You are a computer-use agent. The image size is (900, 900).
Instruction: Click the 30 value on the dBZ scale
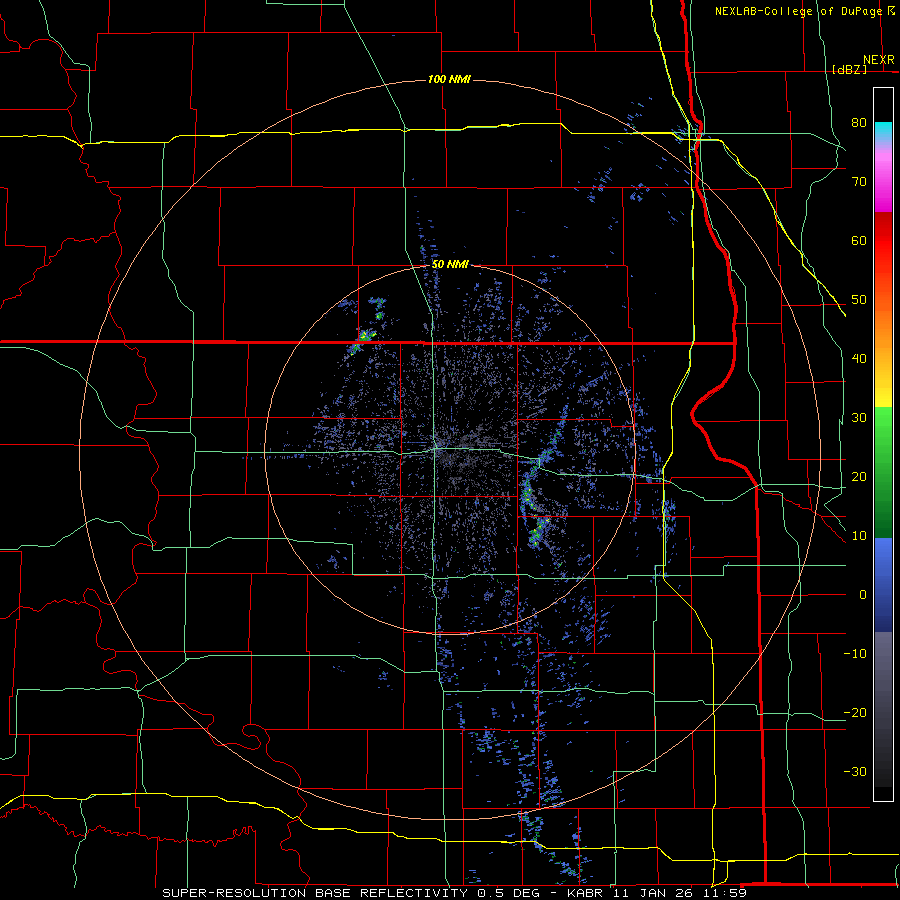(x=859, y=417)
